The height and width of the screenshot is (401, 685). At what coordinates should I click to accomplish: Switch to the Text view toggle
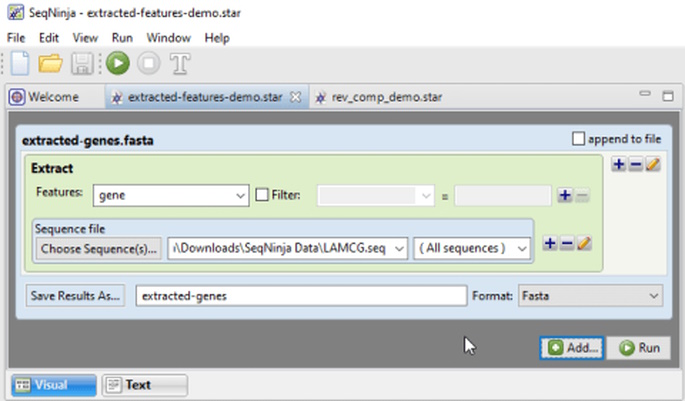pyautogui.click(x=145, y=385)
